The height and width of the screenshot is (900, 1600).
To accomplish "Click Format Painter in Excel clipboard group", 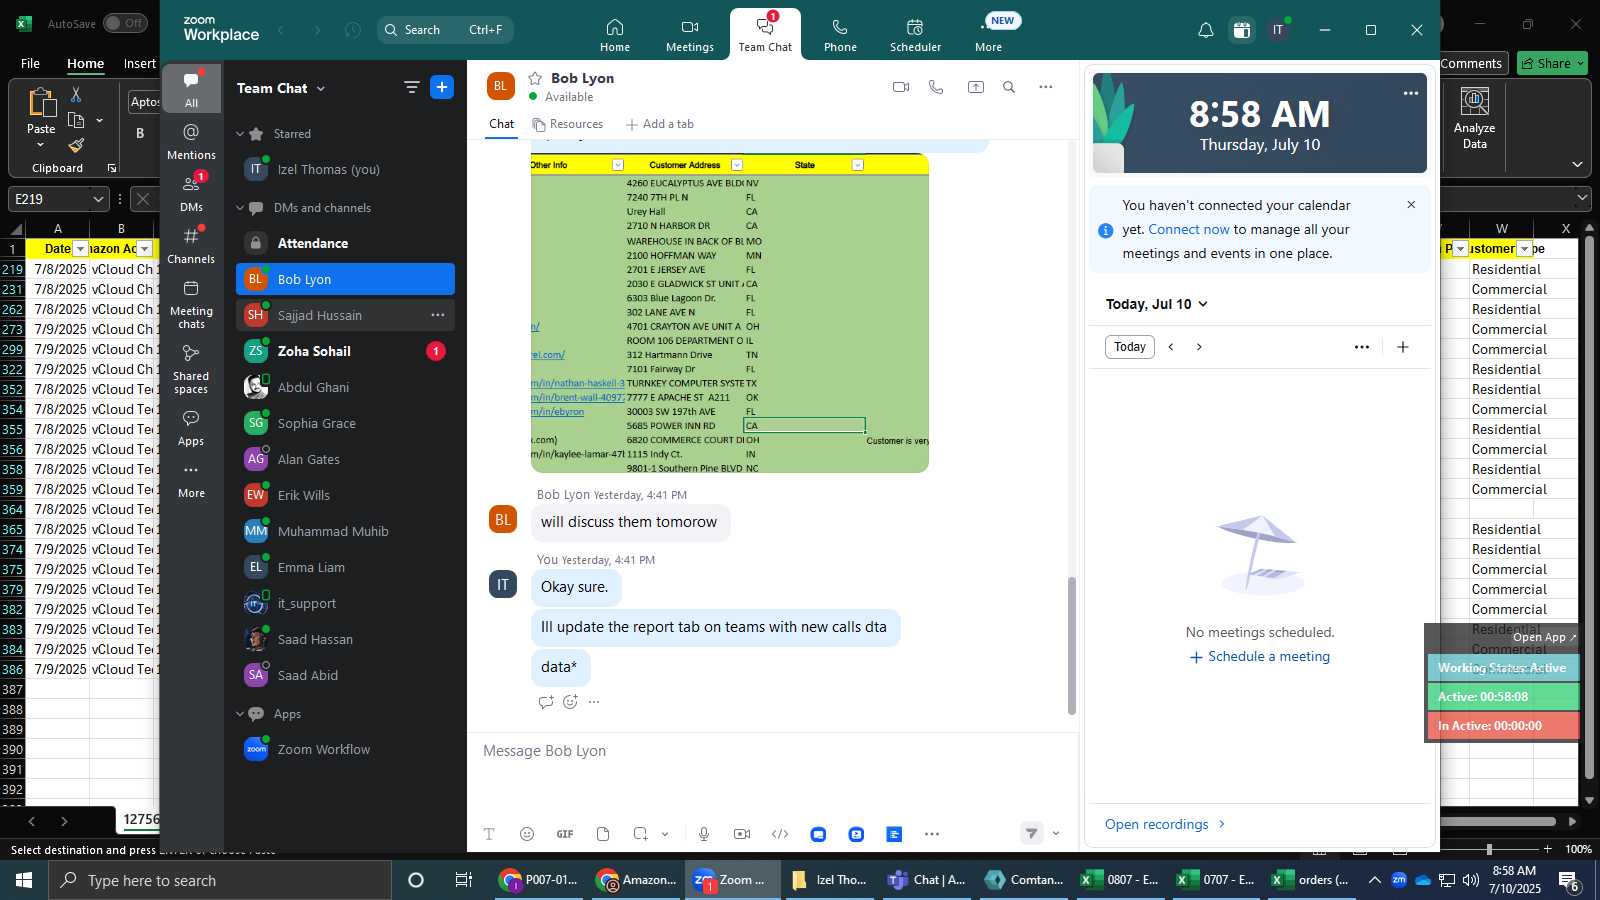I will (76, 145).
